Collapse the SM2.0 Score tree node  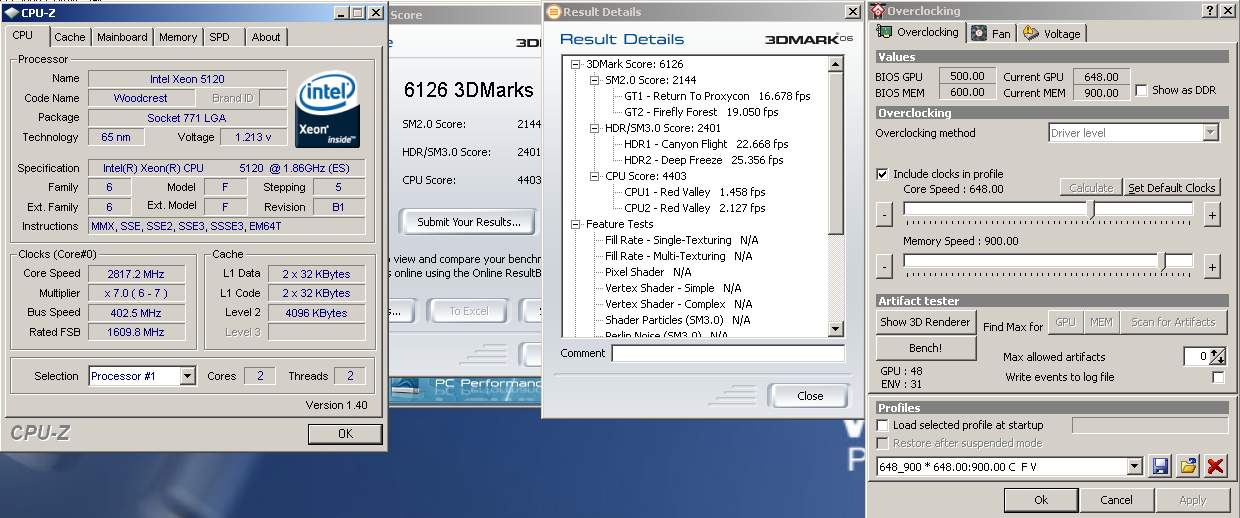point(594,80)
